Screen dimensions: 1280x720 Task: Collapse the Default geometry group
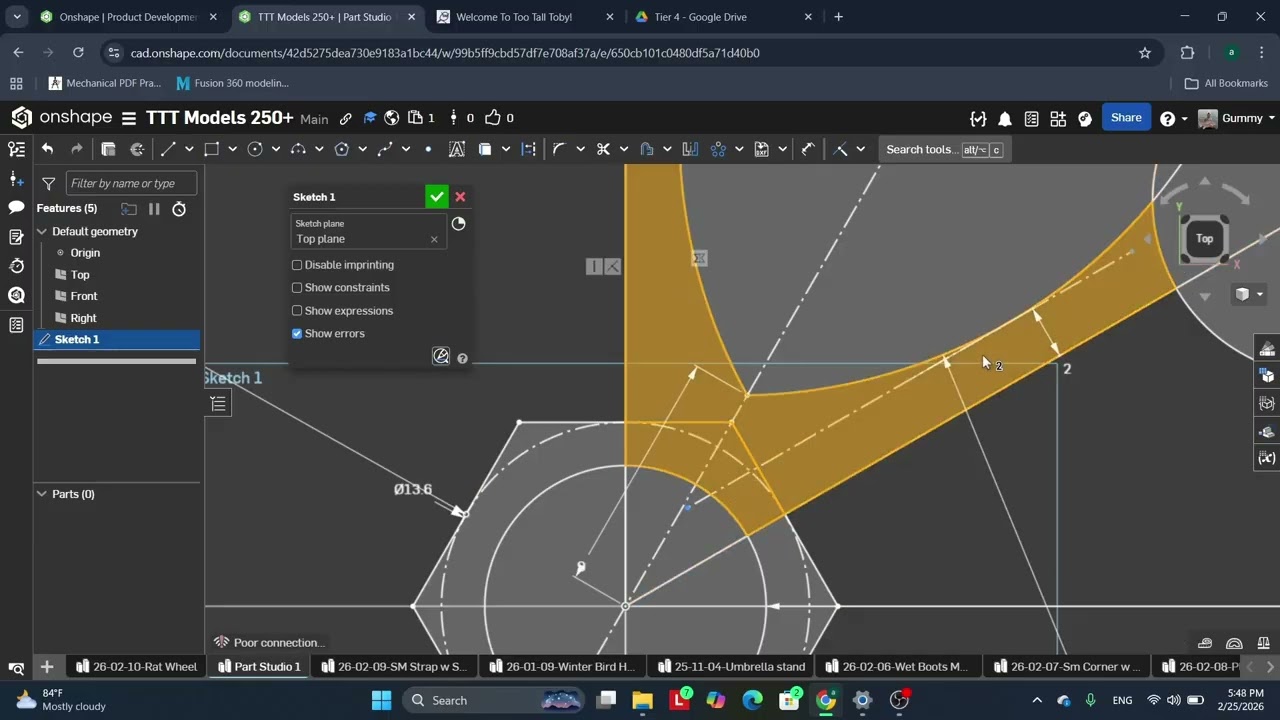tap(42, 231)
